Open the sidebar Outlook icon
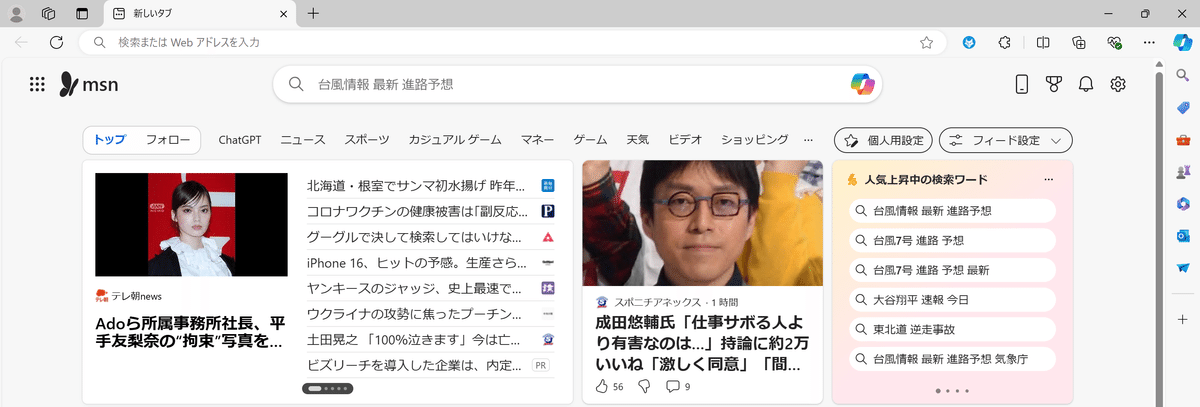Screen dimensions: 1200x407 pos(1183,236)
